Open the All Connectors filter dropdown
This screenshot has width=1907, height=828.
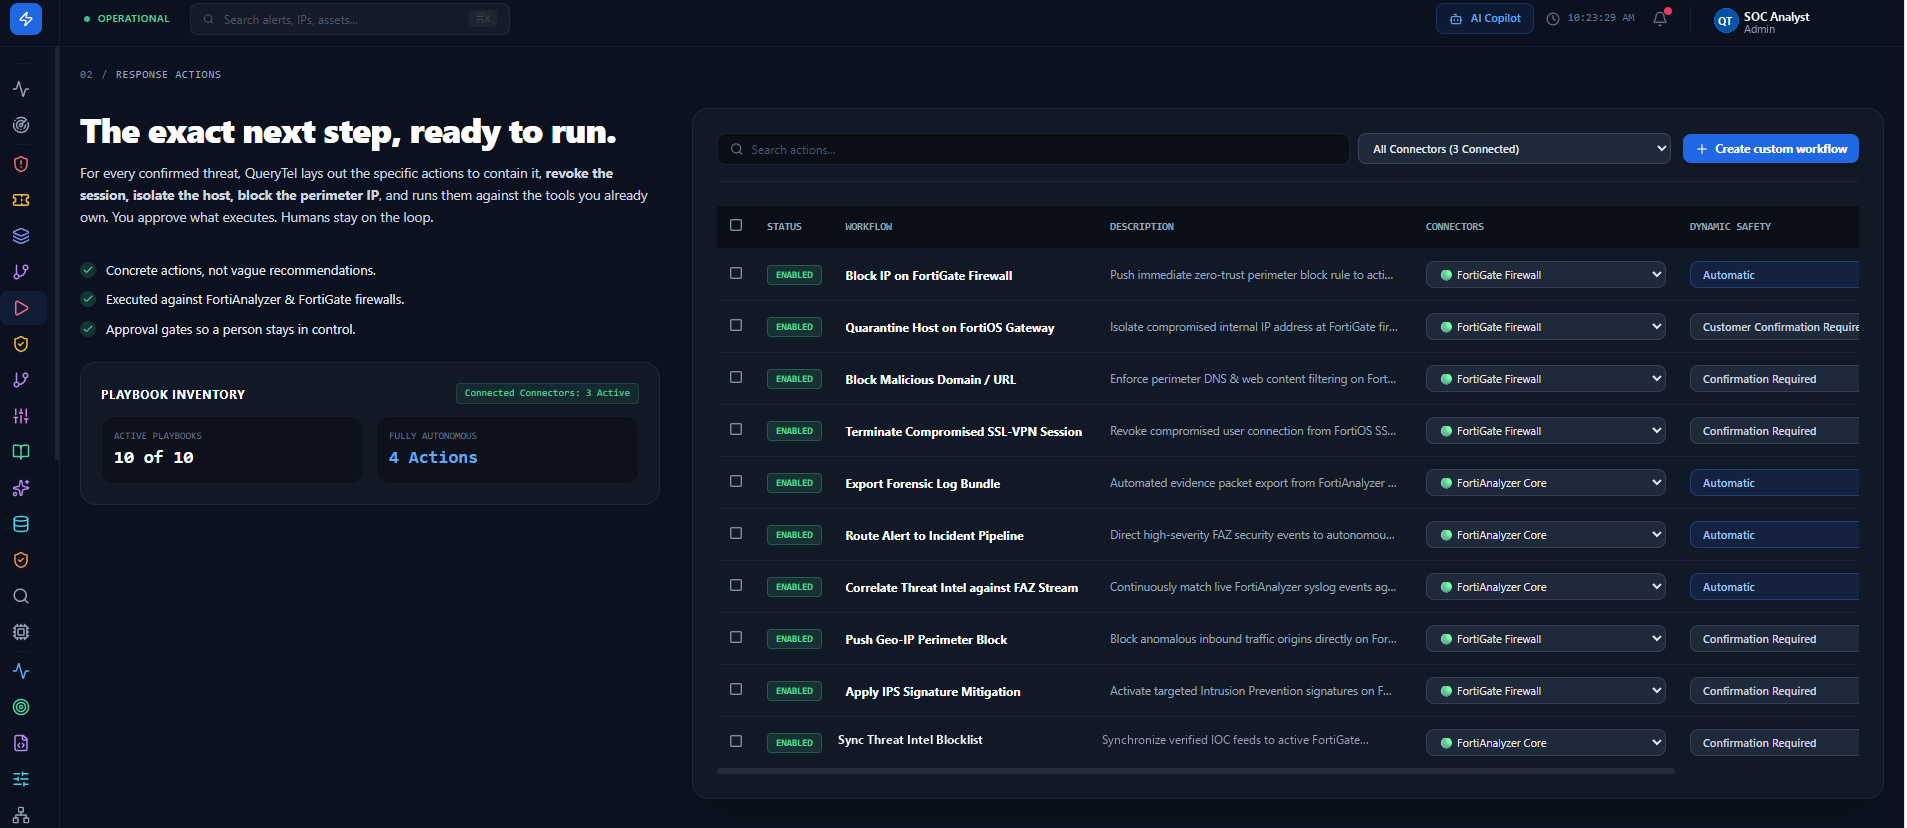(x=1514, y=149)
